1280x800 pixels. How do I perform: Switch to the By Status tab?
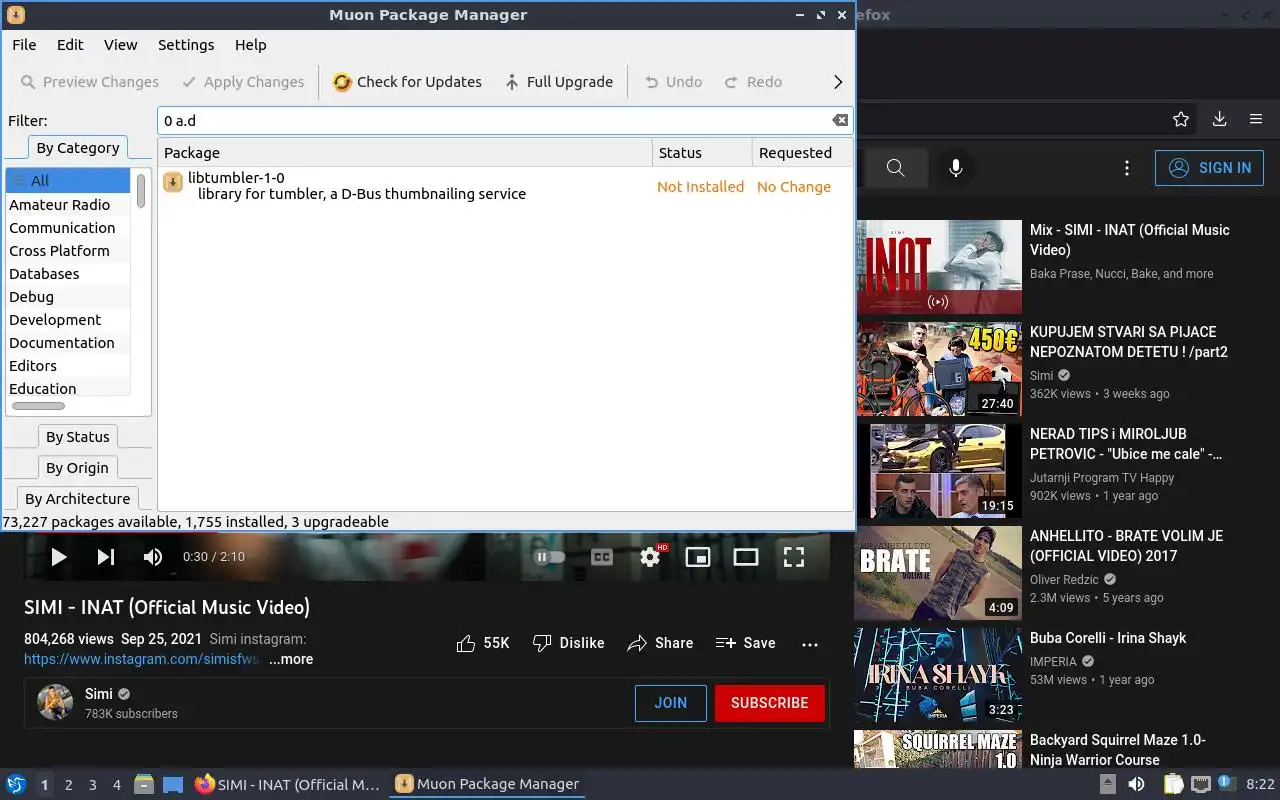click(77, 437)
